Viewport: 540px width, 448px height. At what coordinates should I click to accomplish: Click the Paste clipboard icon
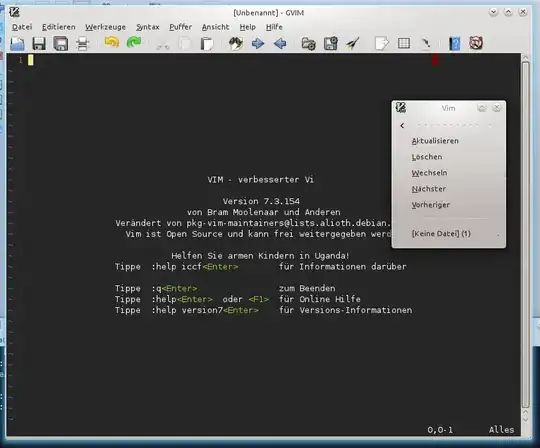[207, 44]
